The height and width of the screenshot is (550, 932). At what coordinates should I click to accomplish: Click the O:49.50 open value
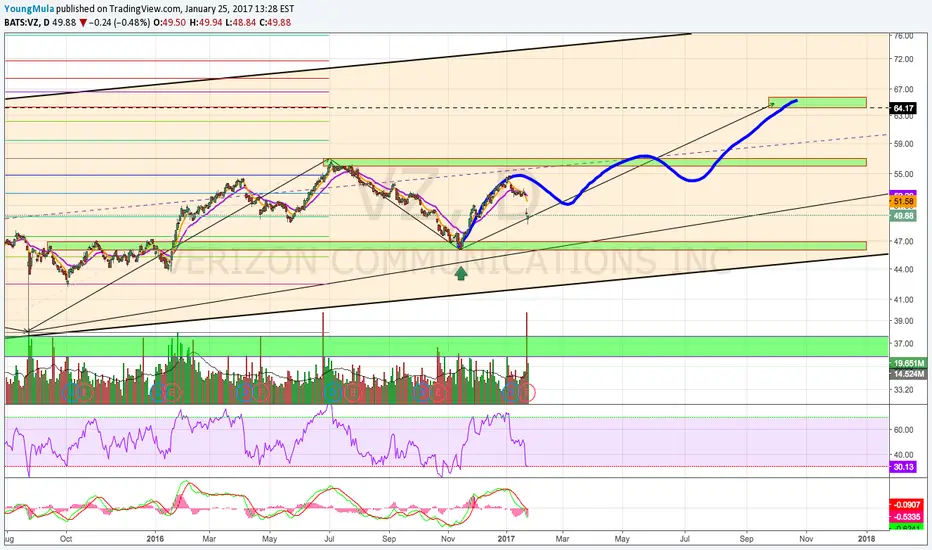[169, 23]
